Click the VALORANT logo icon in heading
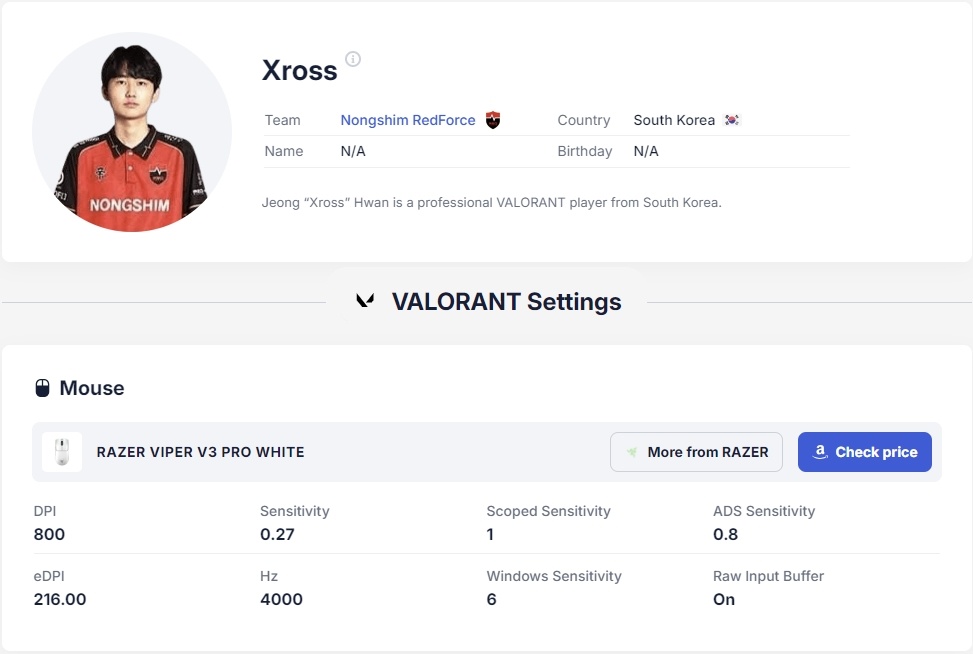This screenshot has width=973, height=654. coord(365,301)
